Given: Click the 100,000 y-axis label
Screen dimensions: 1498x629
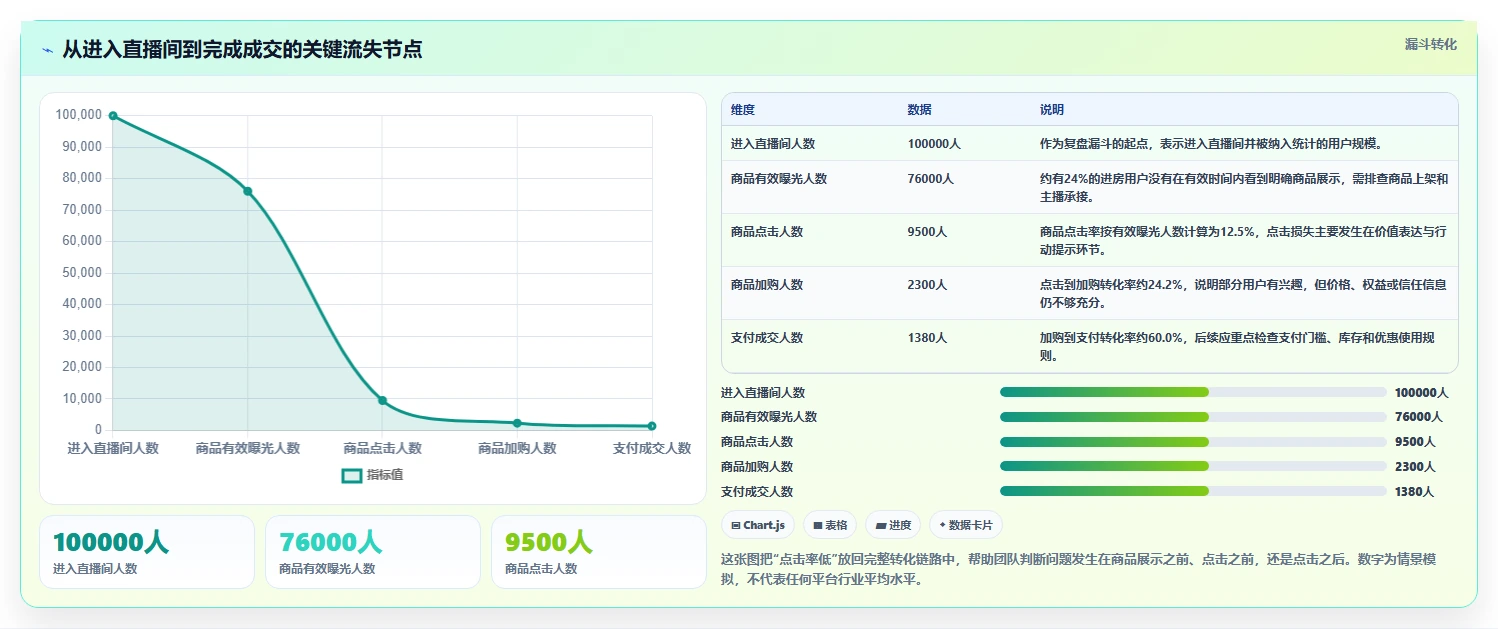Looking at the screenshot, I should pyautogui.click(x=79, y=115).
